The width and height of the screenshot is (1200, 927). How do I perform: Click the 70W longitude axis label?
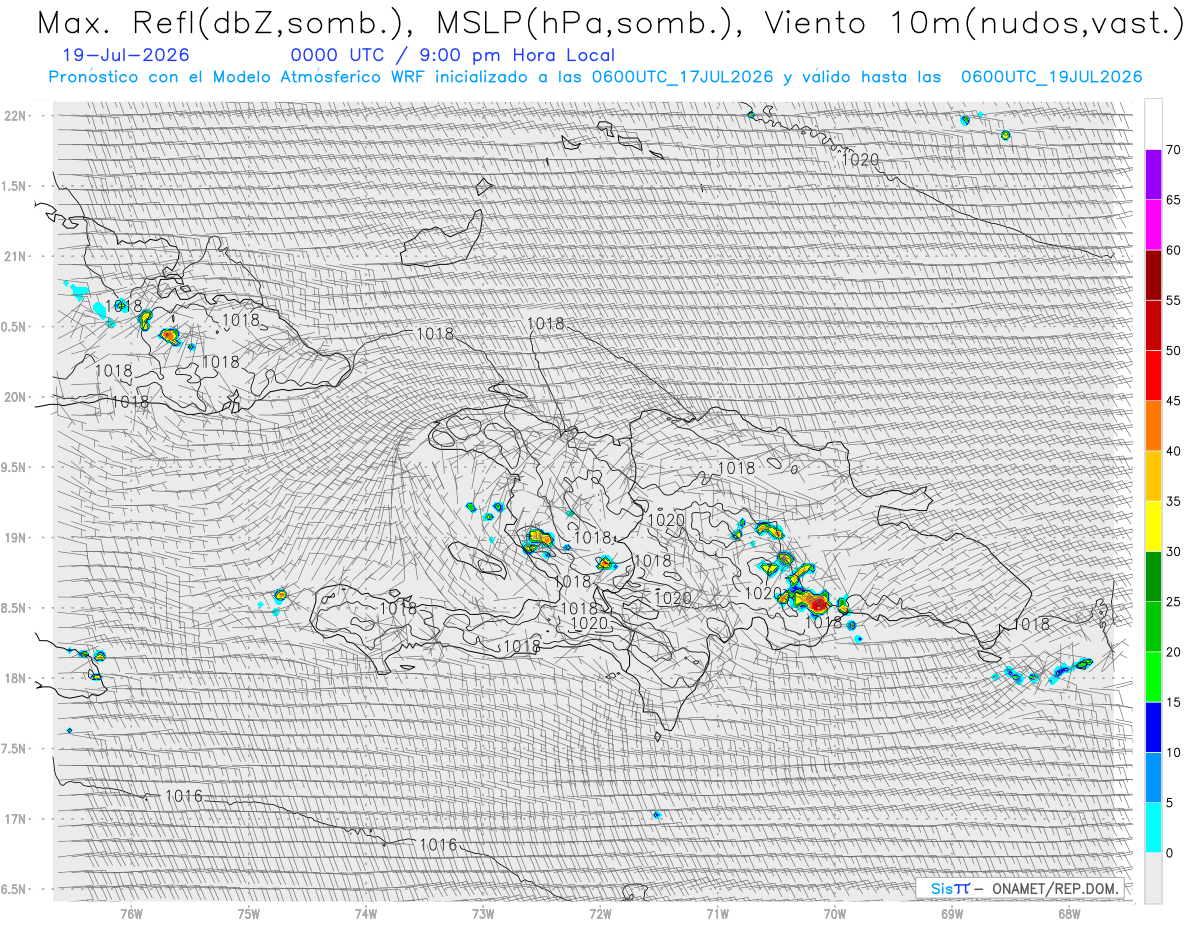coord(835,914)
